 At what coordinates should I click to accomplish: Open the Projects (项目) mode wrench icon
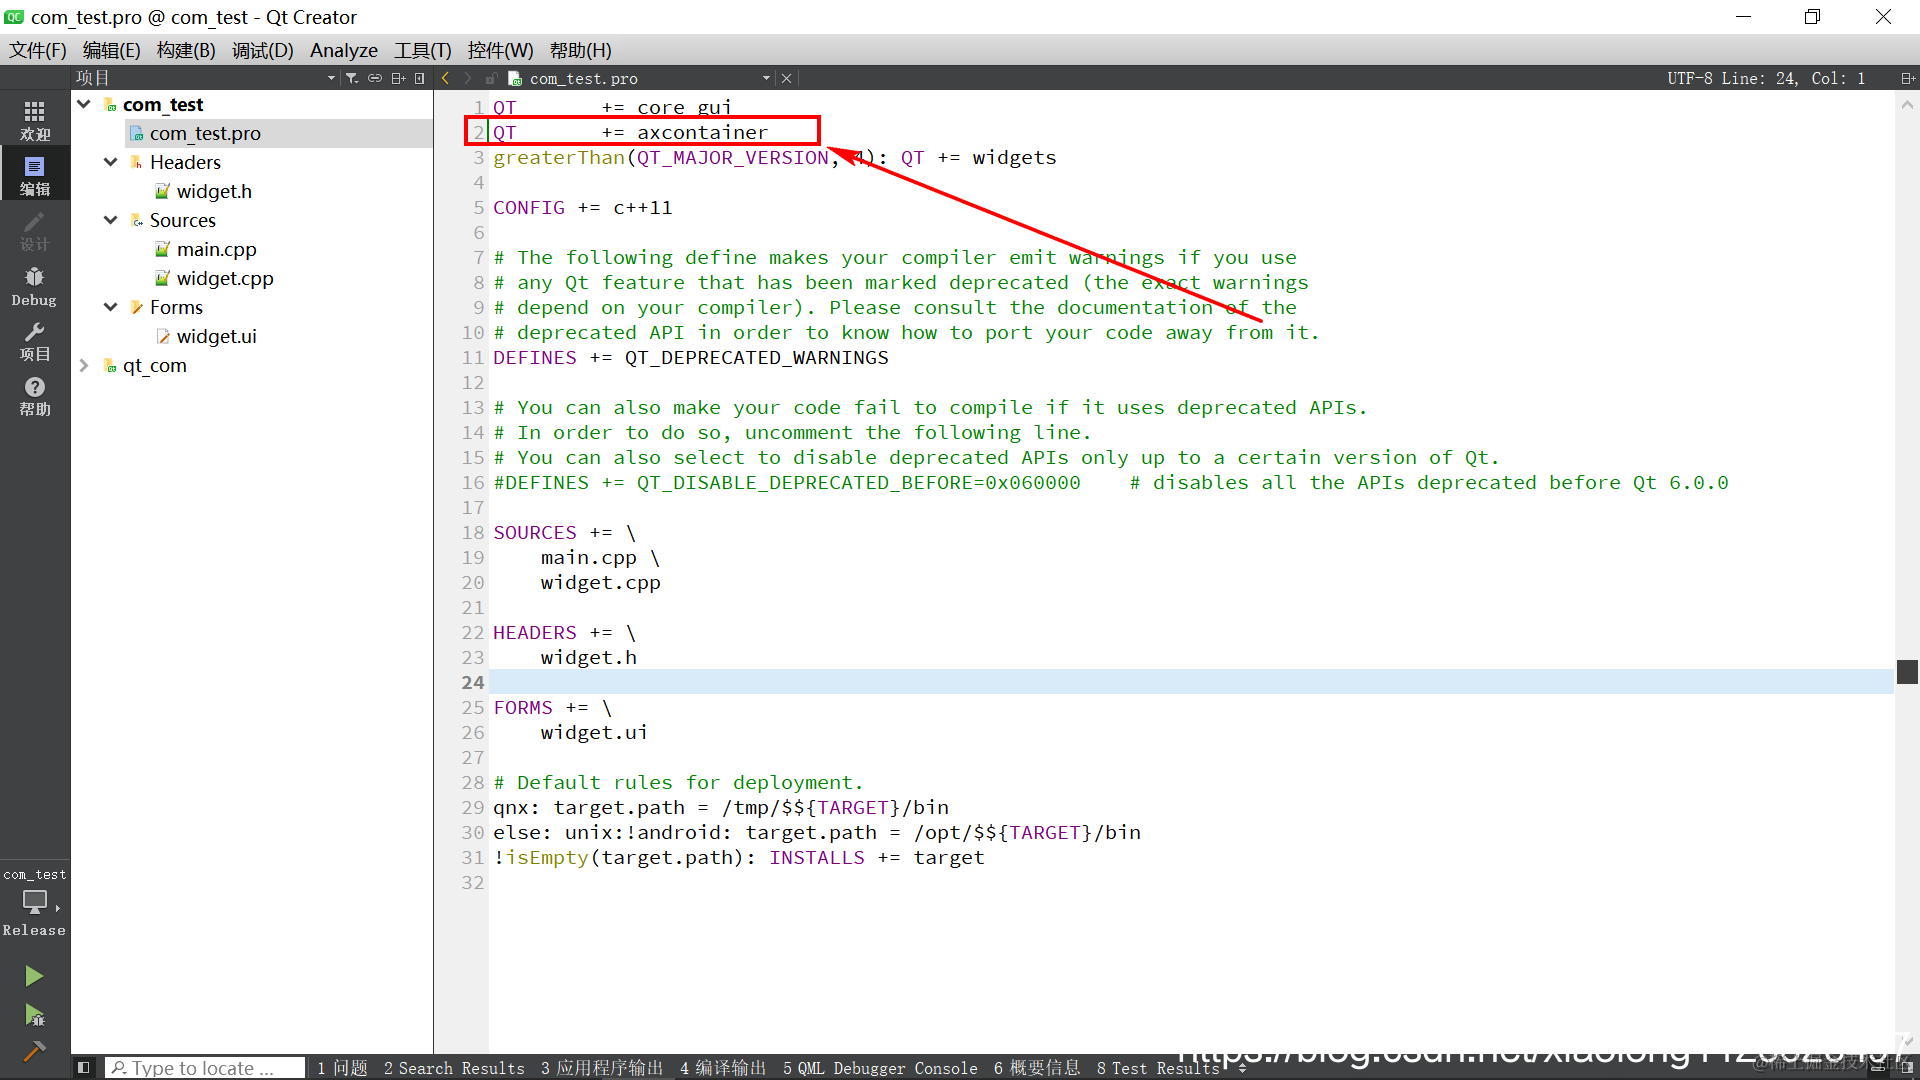[35, 341]
